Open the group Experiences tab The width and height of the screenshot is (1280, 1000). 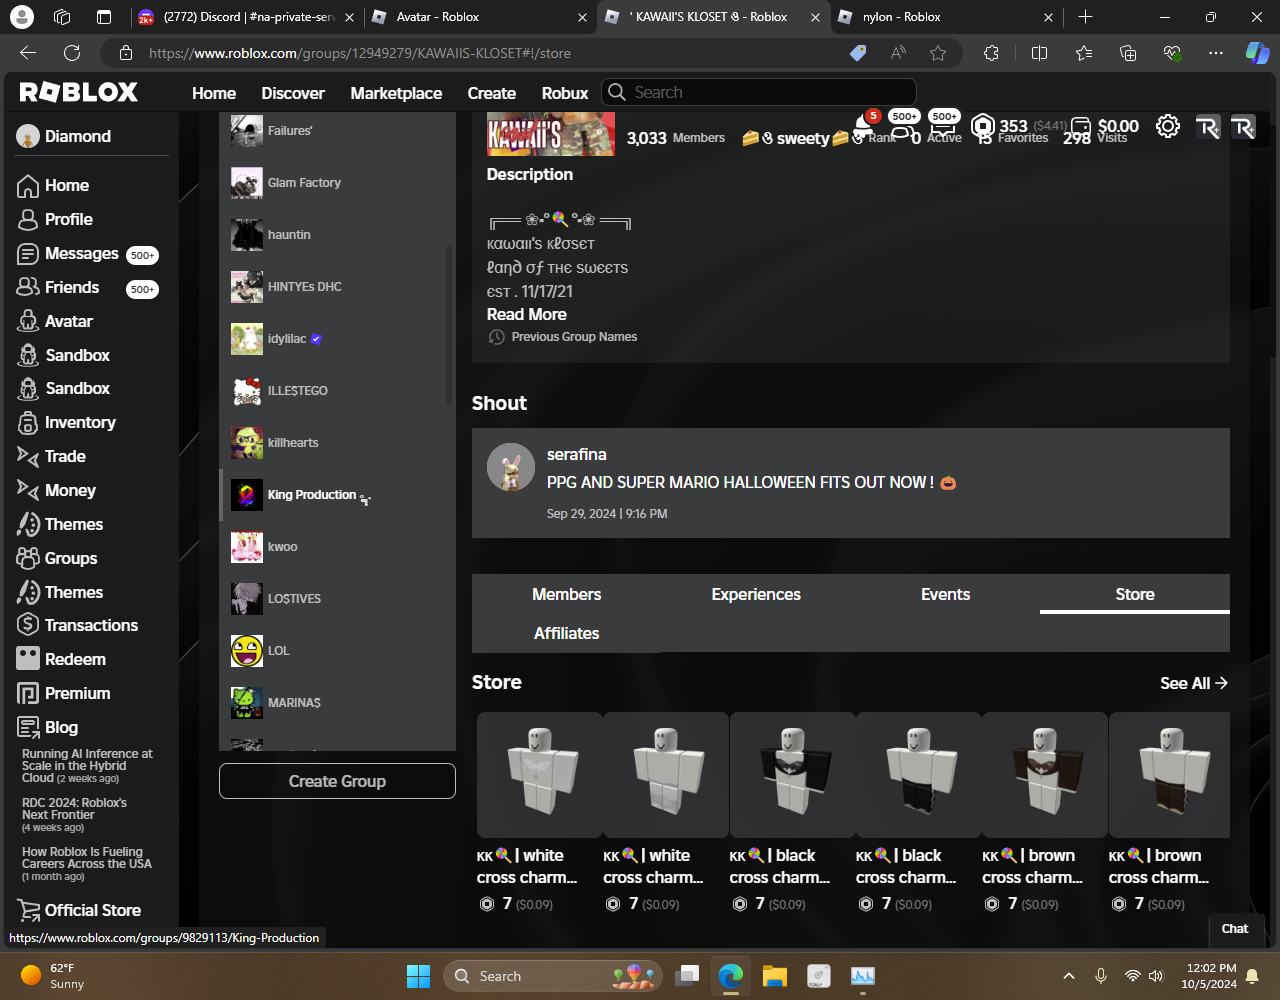click(756, 594)
